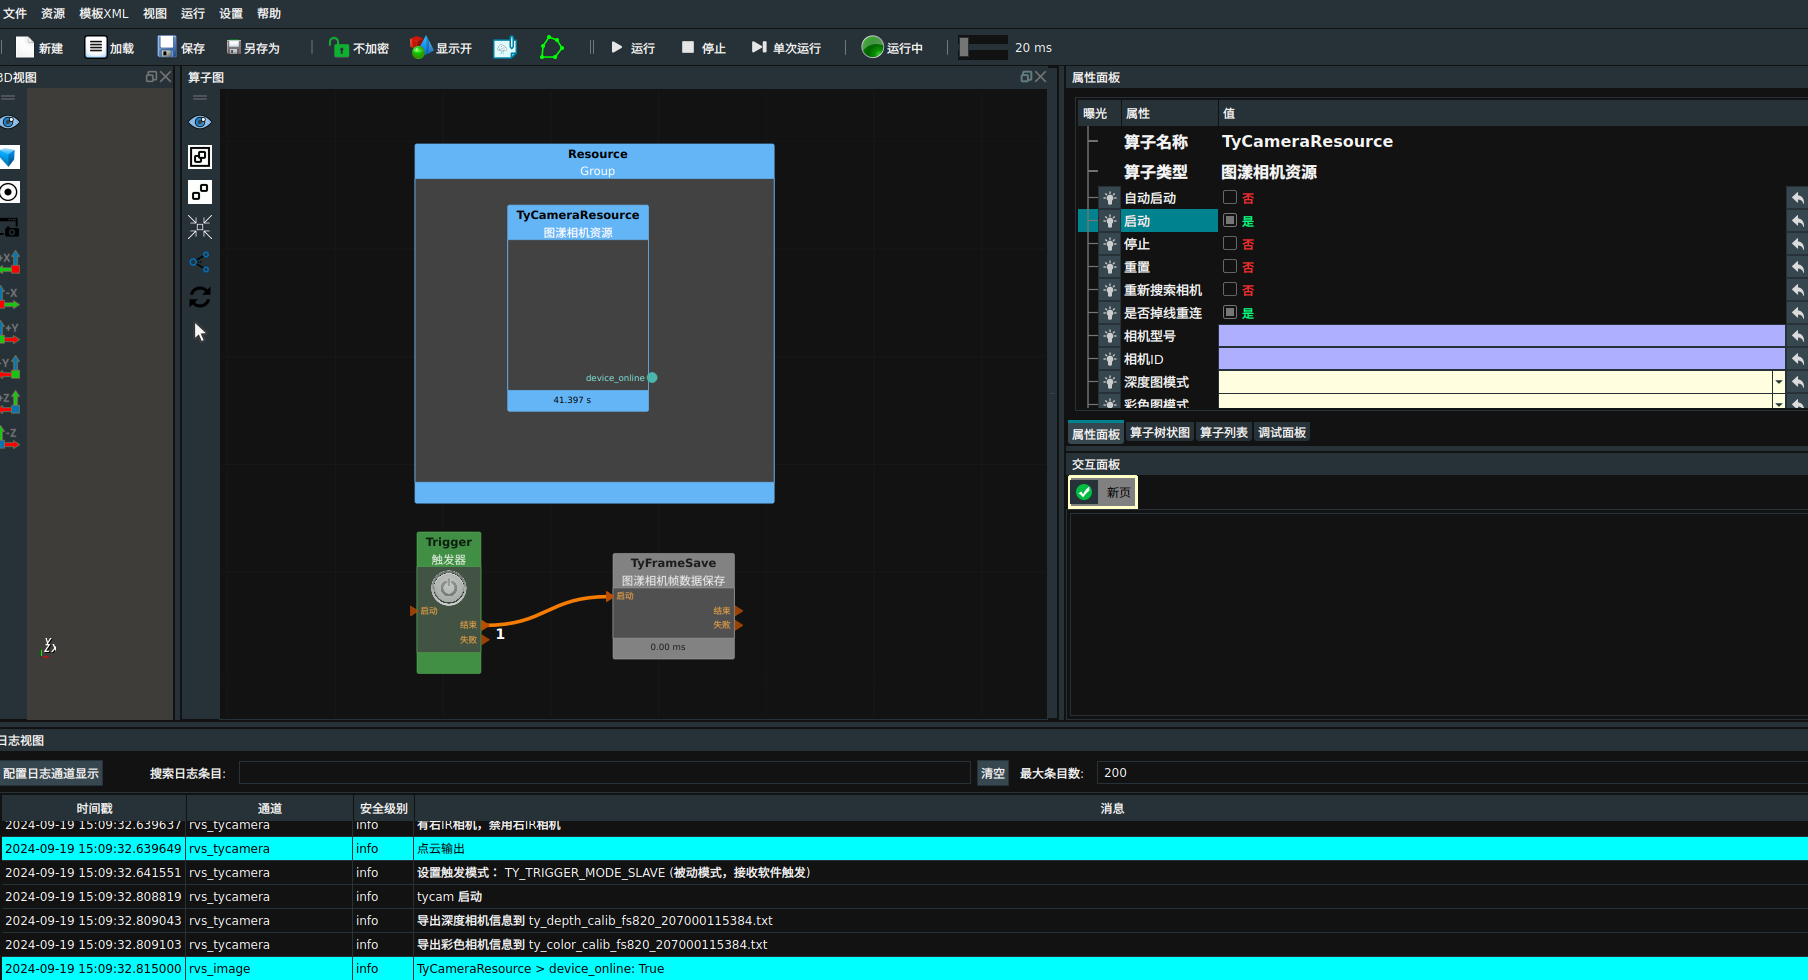
Task: Click the 显示开 3D shapes icon
Action: click(x=421, y=47)
